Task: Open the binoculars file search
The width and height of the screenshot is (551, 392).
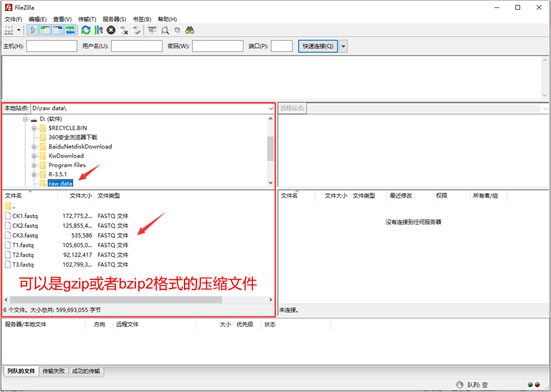Action: 190,30
